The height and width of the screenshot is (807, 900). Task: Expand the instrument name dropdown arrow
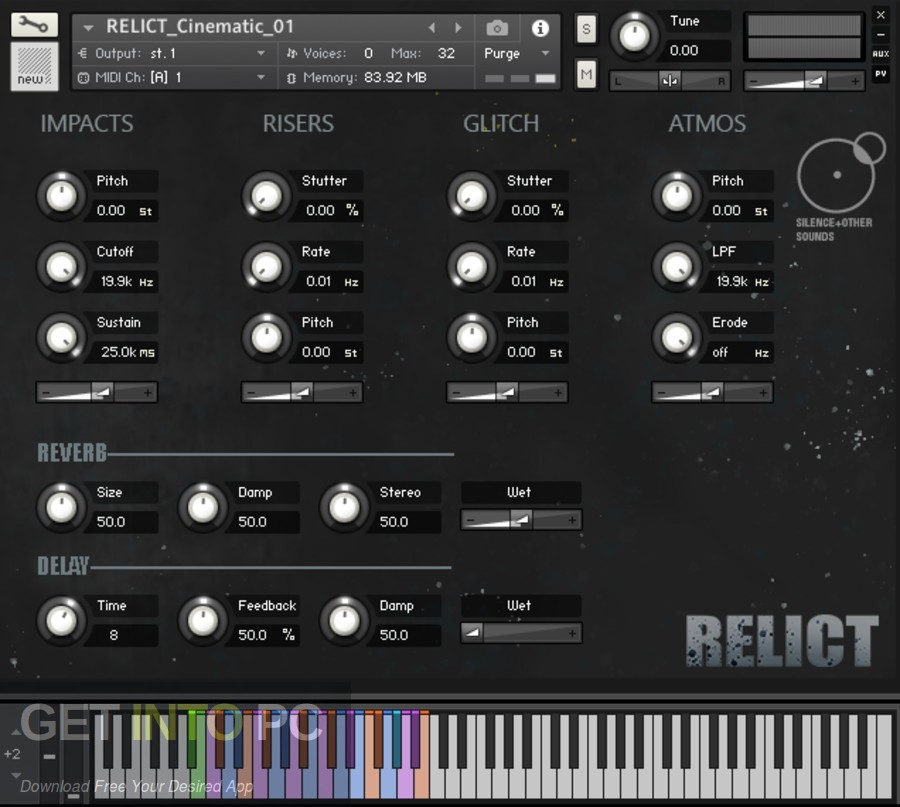tap(88, 28)
